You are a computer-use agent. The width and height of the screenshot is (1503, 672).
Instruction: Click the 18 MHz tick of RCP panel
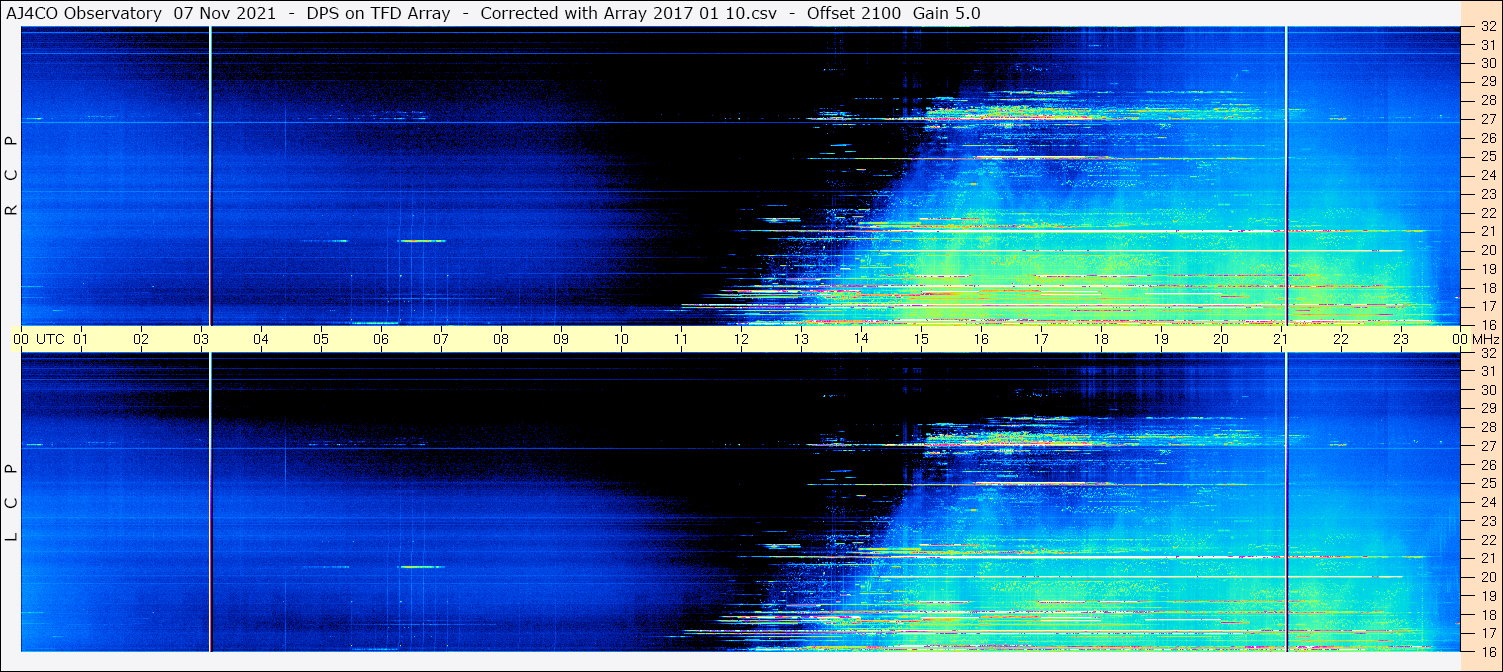(1488, 287)
